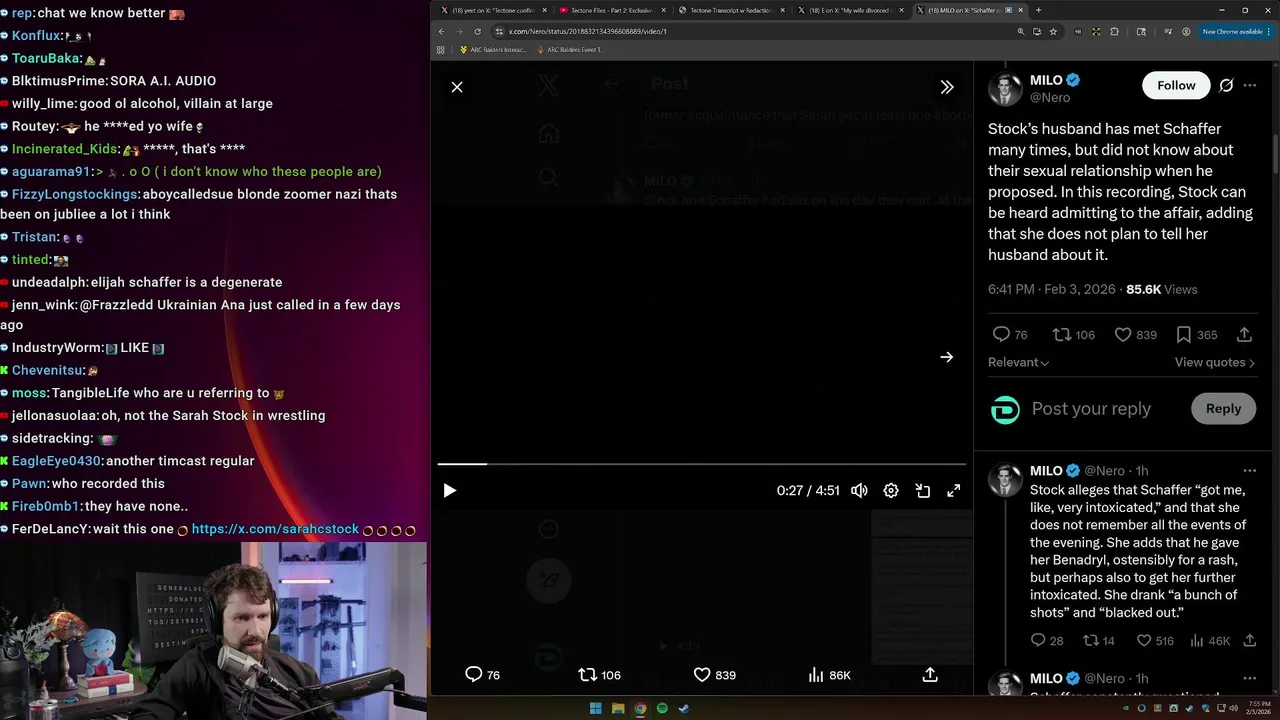Open more options on the bottom MILO reply
The image size is (1280, 720).
(x=1250, y=678)
